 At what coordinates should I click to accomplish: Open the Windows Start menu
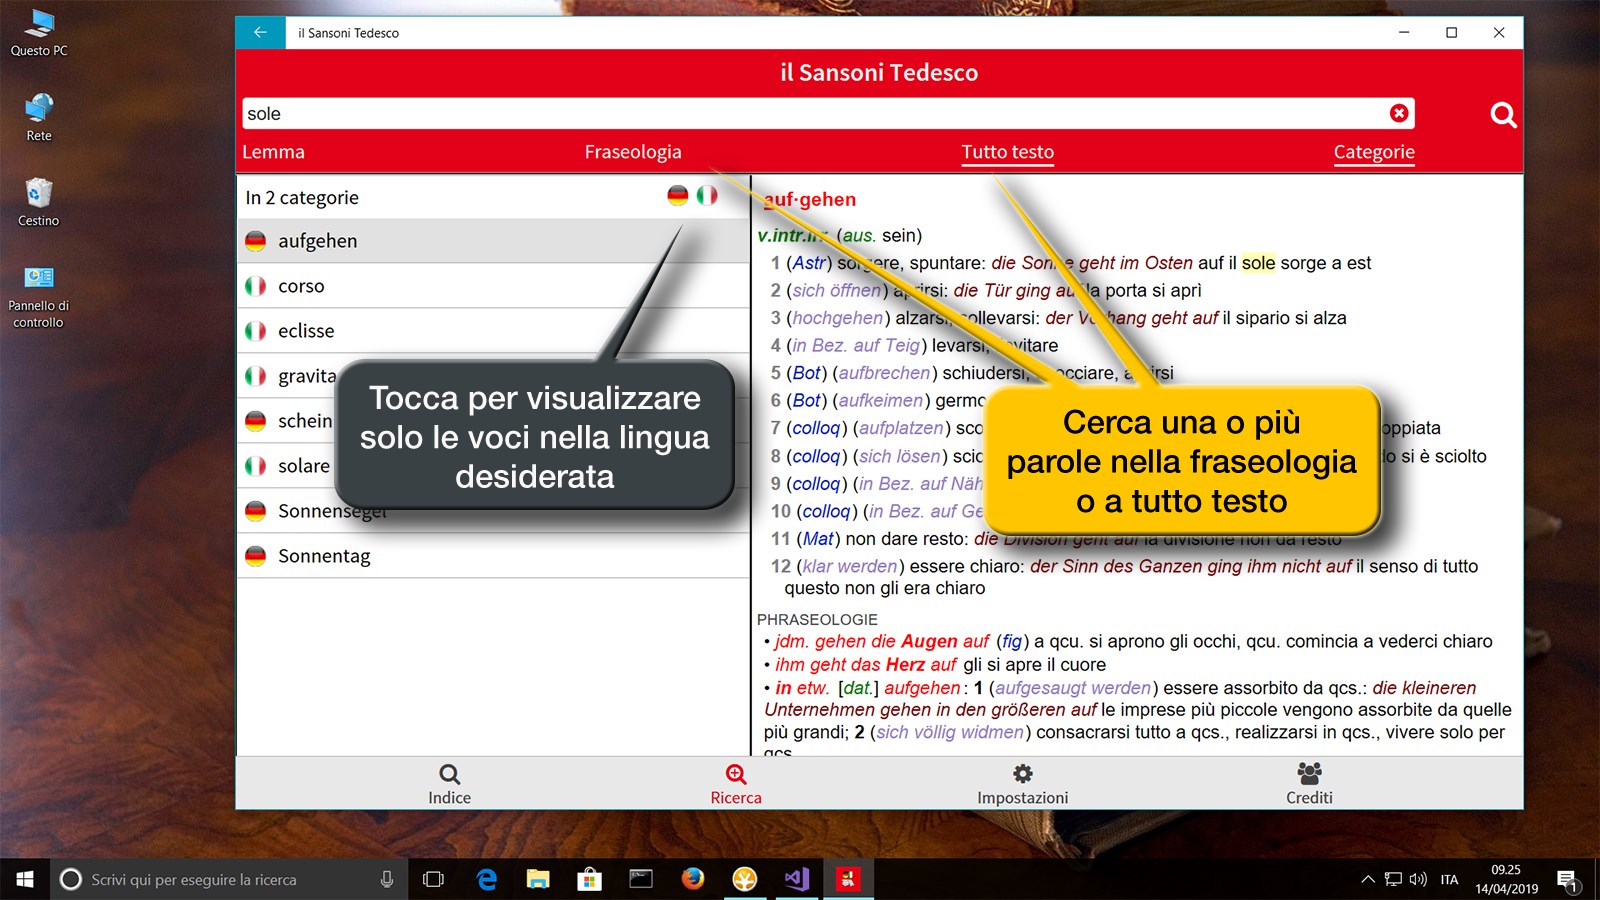tap(25, 879)
